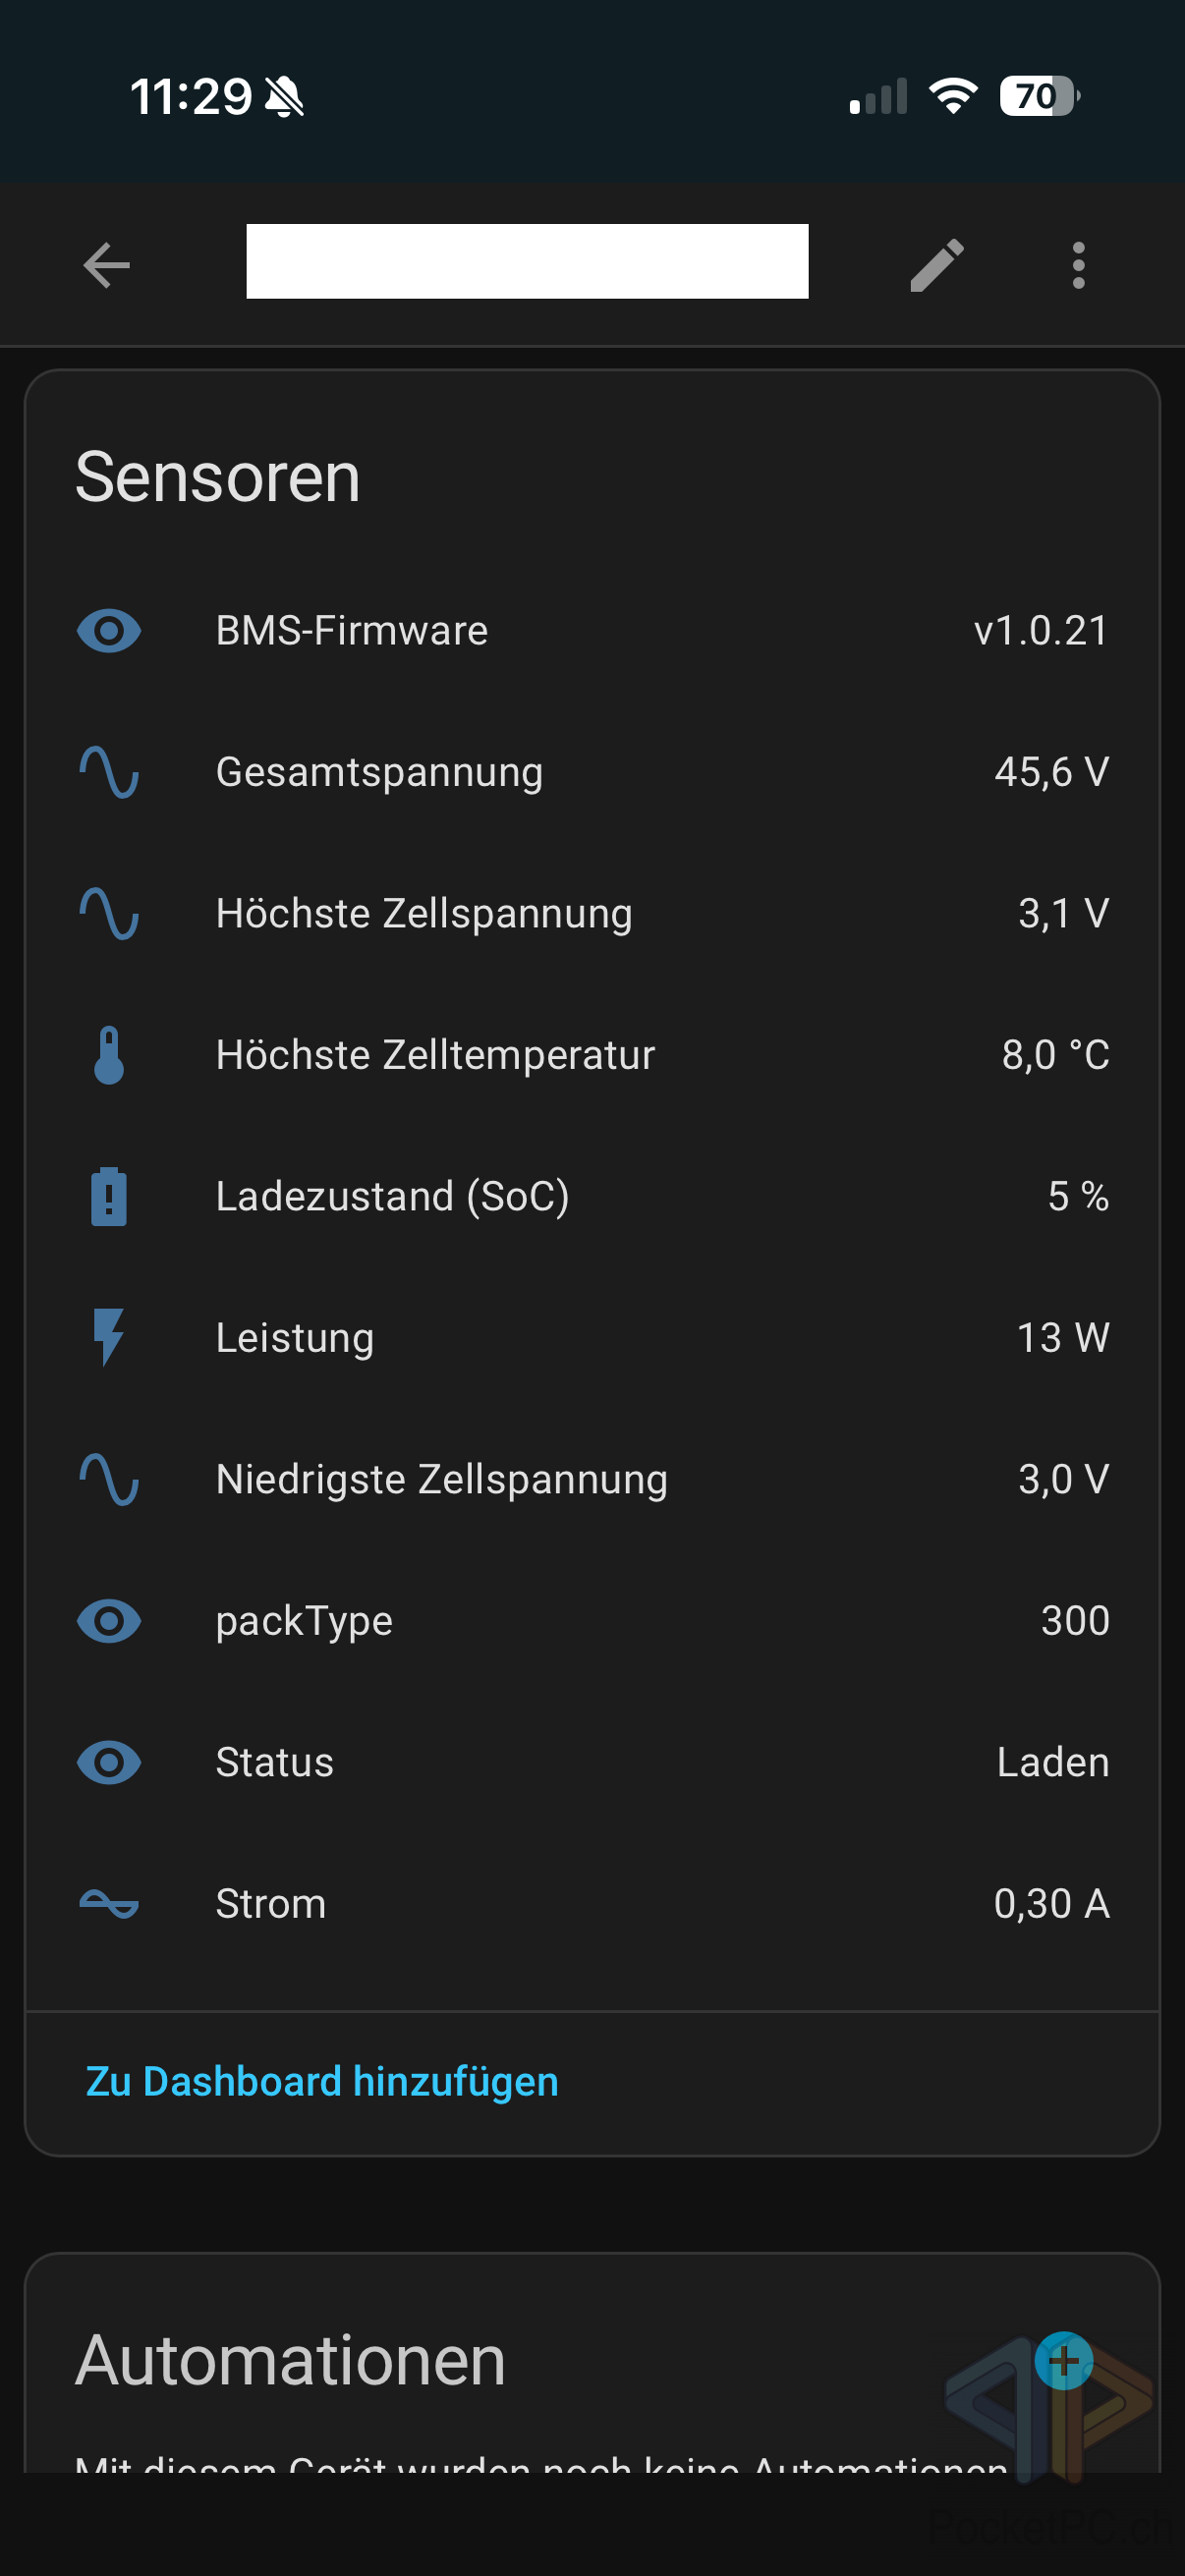The width and height of the screenshot is (1185, 2576).
Task: Tap the Ladezustand value 5 %
Action: pos(1078,1197)
